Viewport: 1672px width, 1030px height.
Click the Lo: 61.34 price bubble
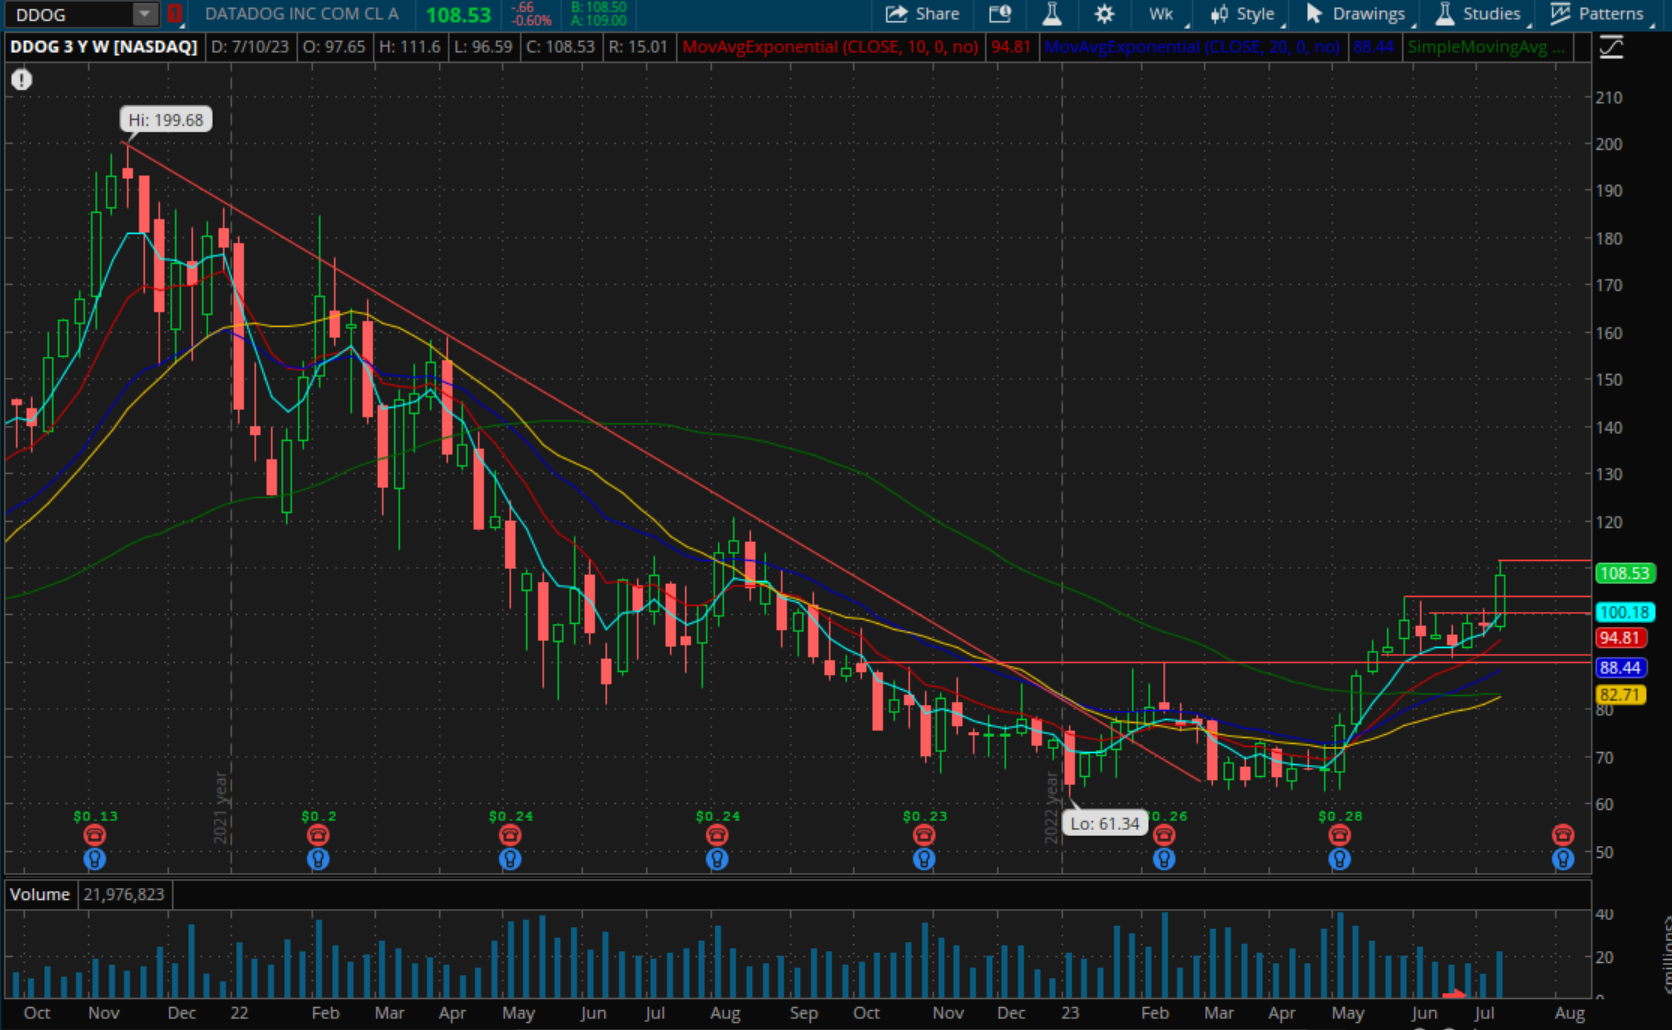pos(1105,824)
